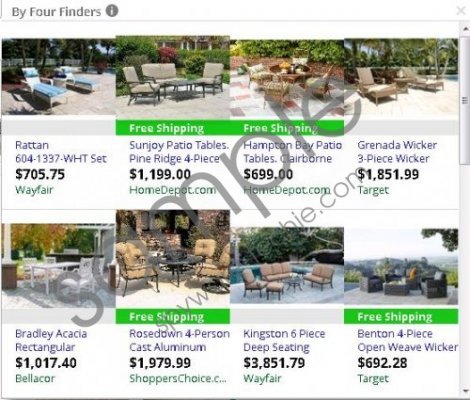Click the ShoppersChoice seller link
This screenshot has height=400, width=470.
[x=178, y=378]
